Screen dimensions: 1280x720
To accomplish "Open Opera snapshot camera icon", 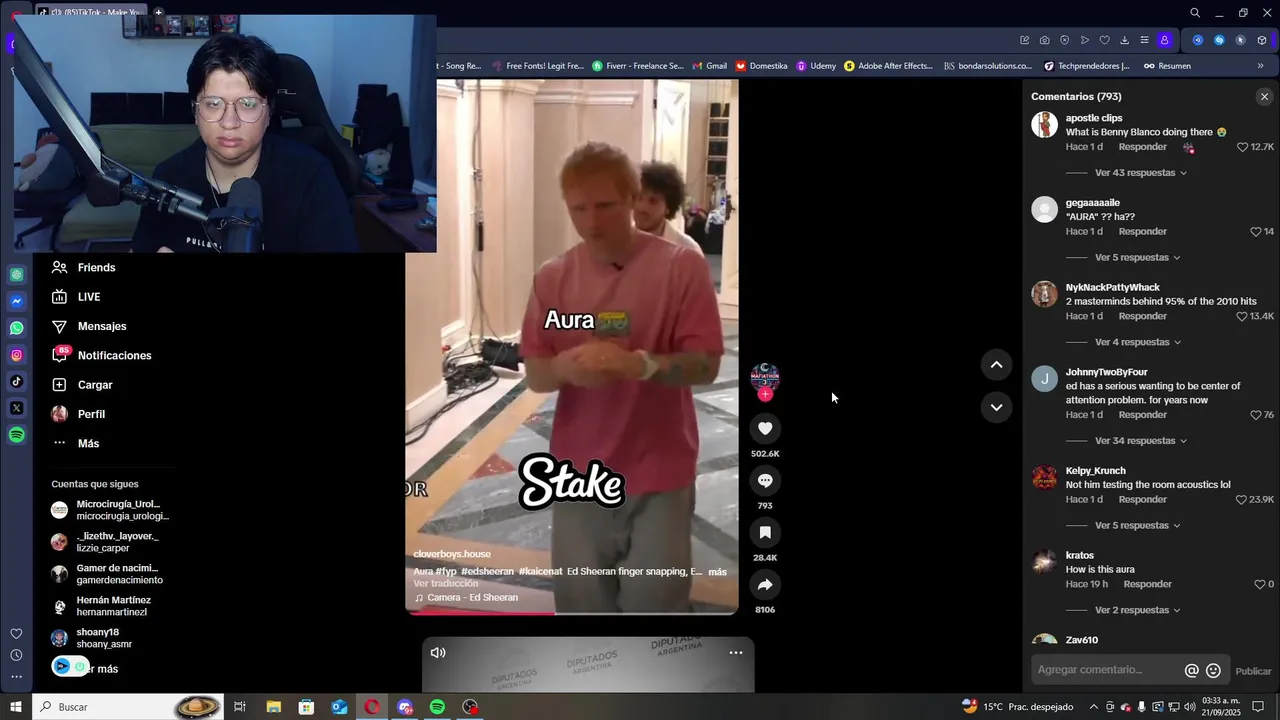I will (1044, 40).
